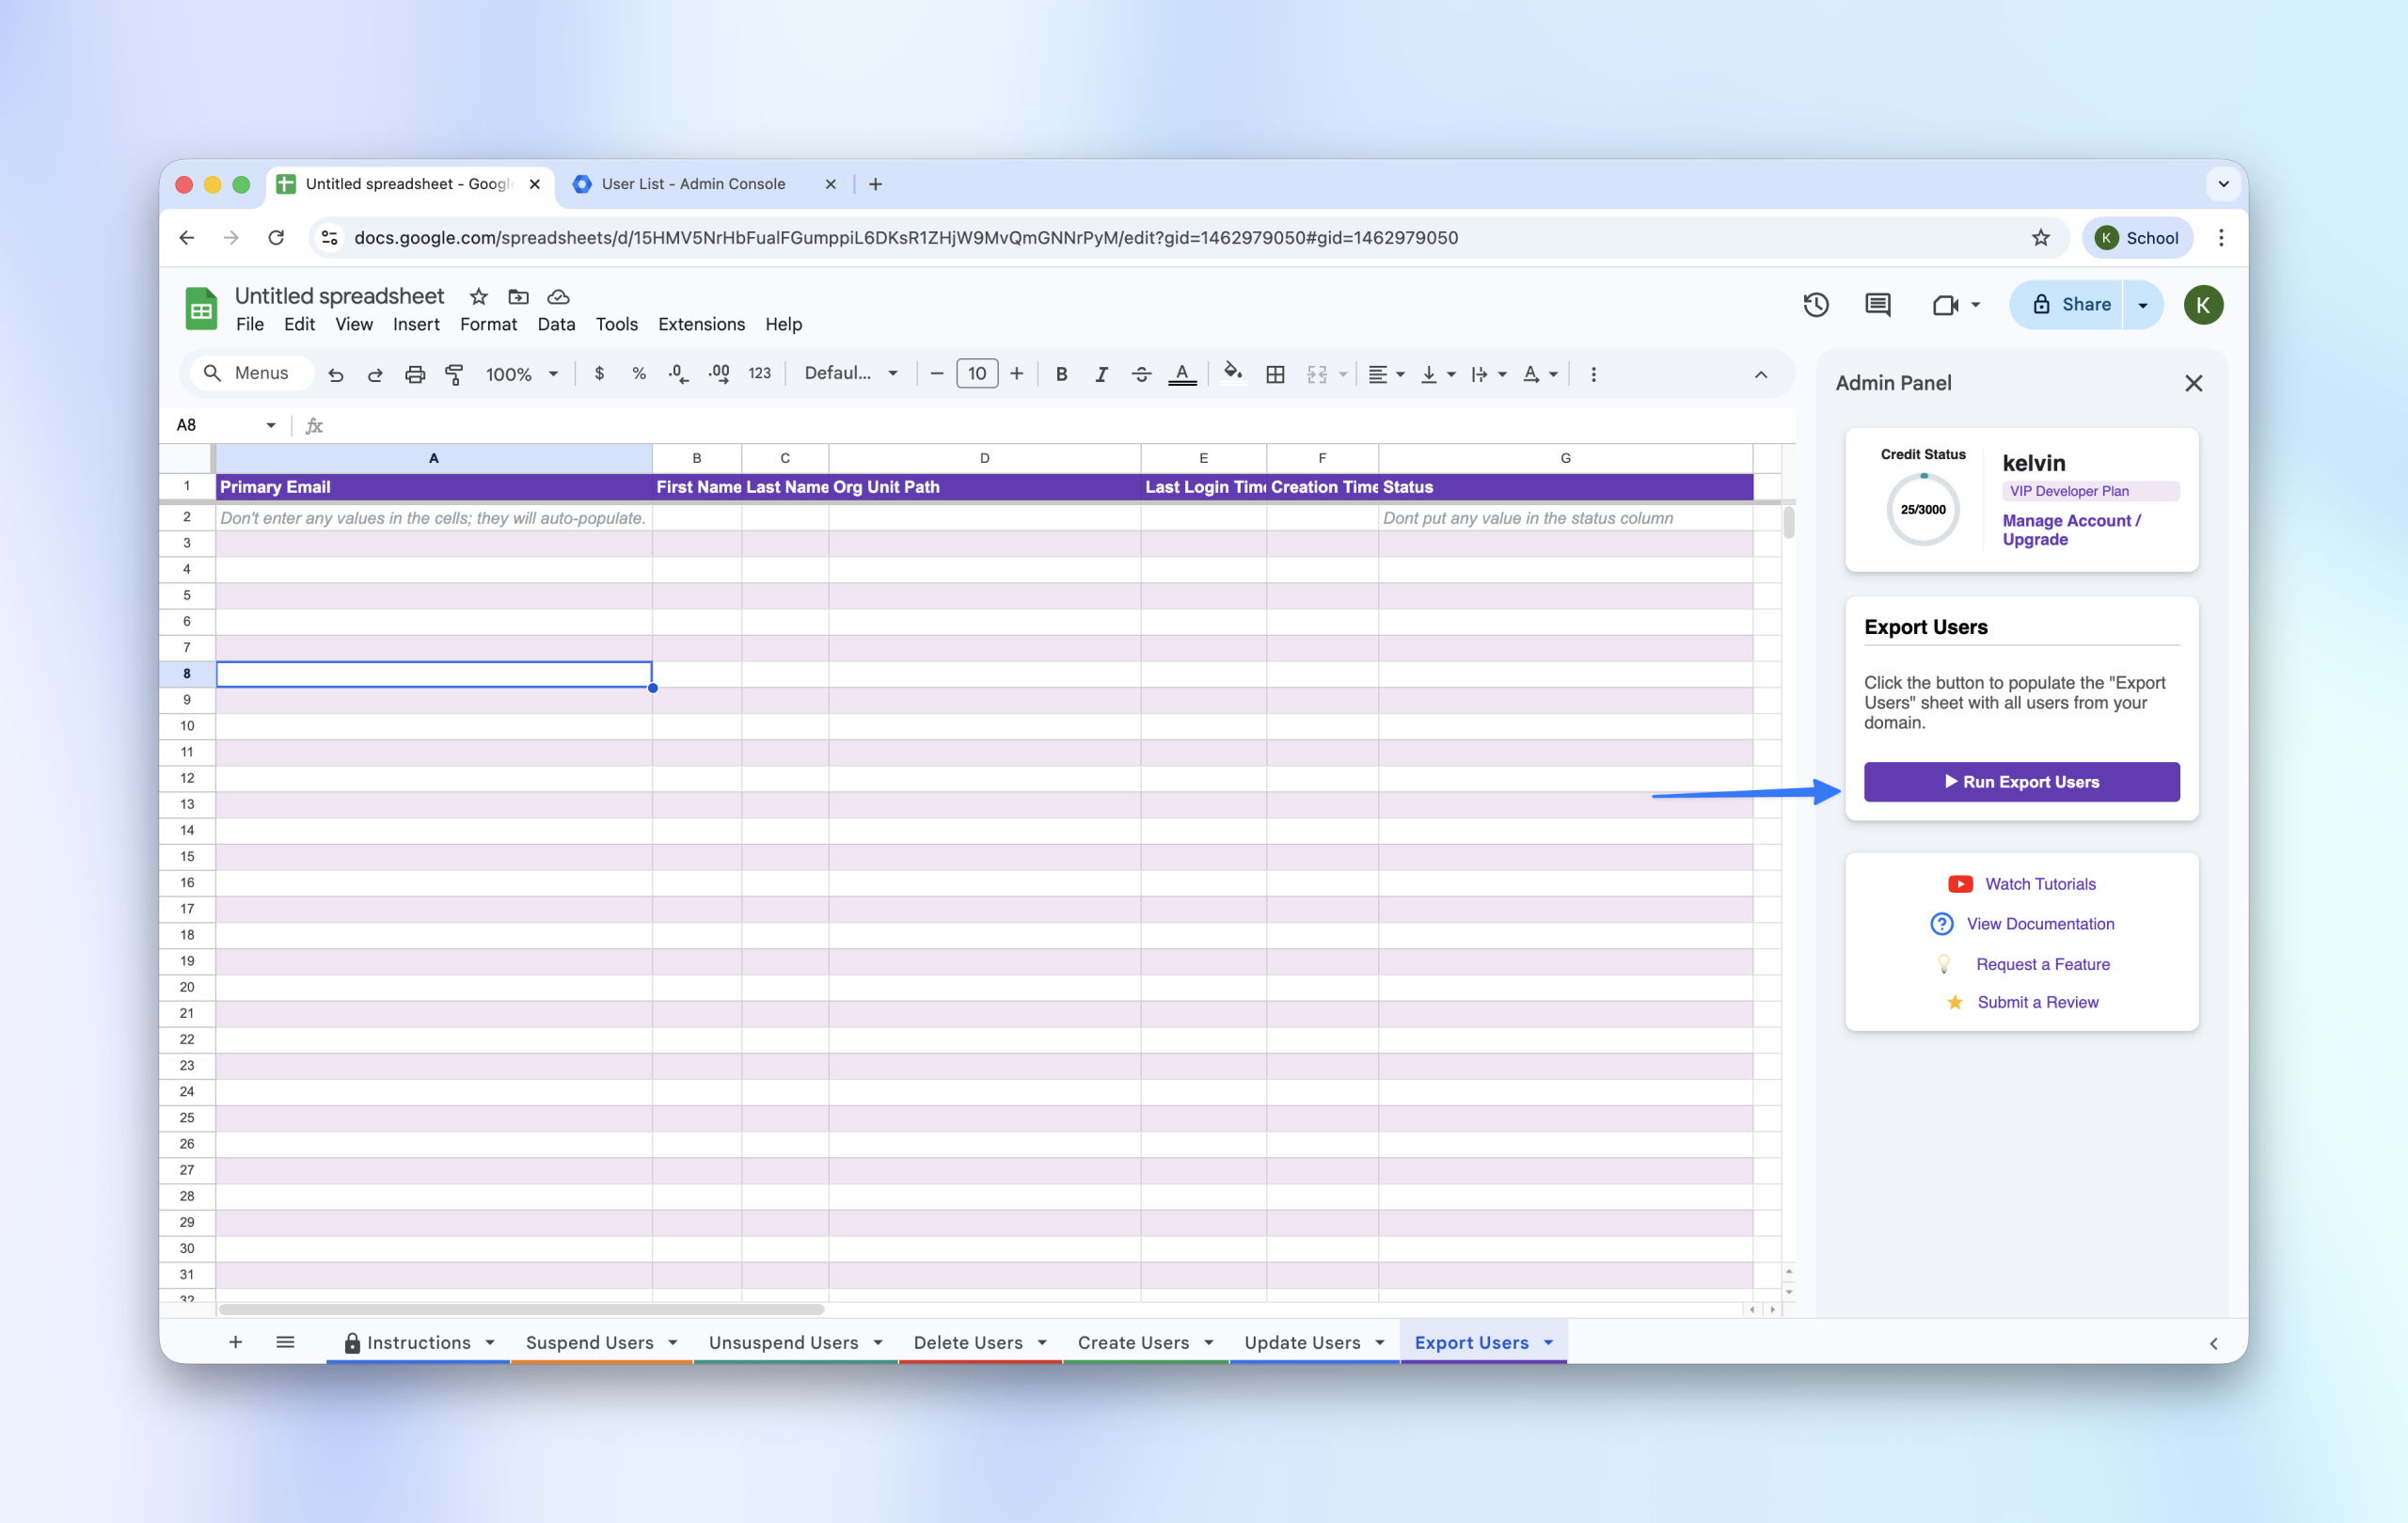Select the paint format tool
2408x1523 pixels.
point(454,374)
